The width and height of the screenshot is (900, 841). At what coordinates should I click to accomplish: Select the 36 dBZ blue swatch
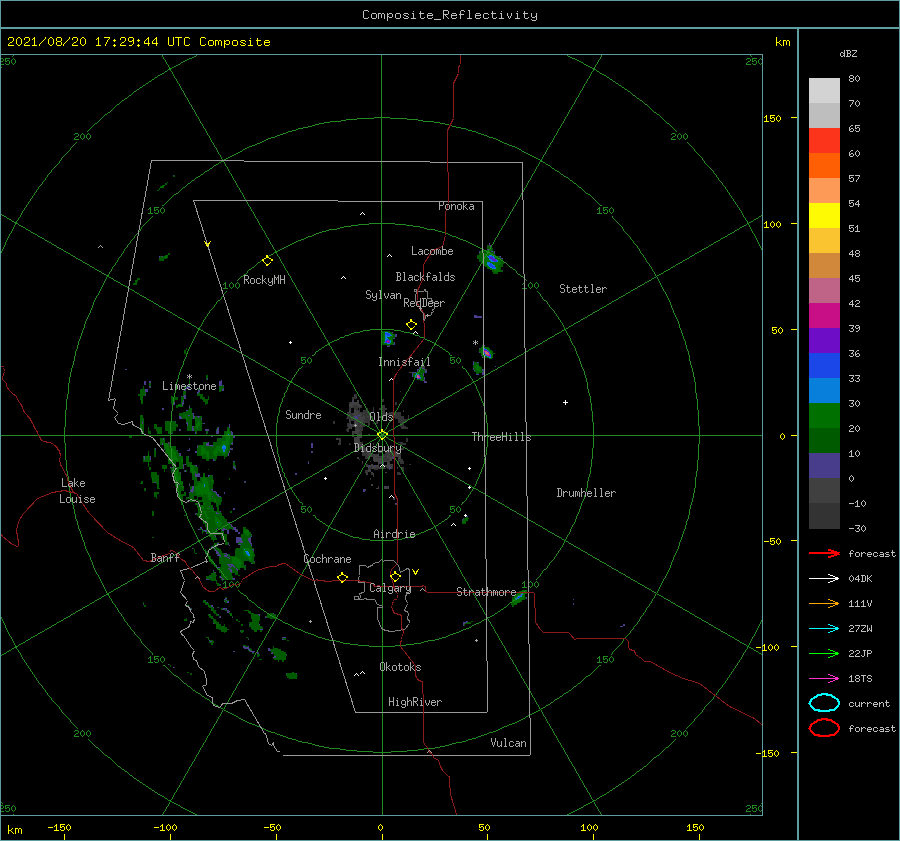824,366
